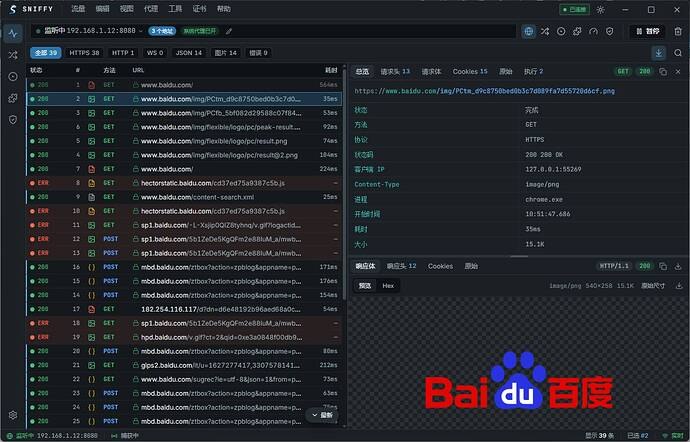Image resolution: width=690 pixels, height=442 pixels.
Task: Toggle auto-scroll download arrow button
Action: pos(658,53)
